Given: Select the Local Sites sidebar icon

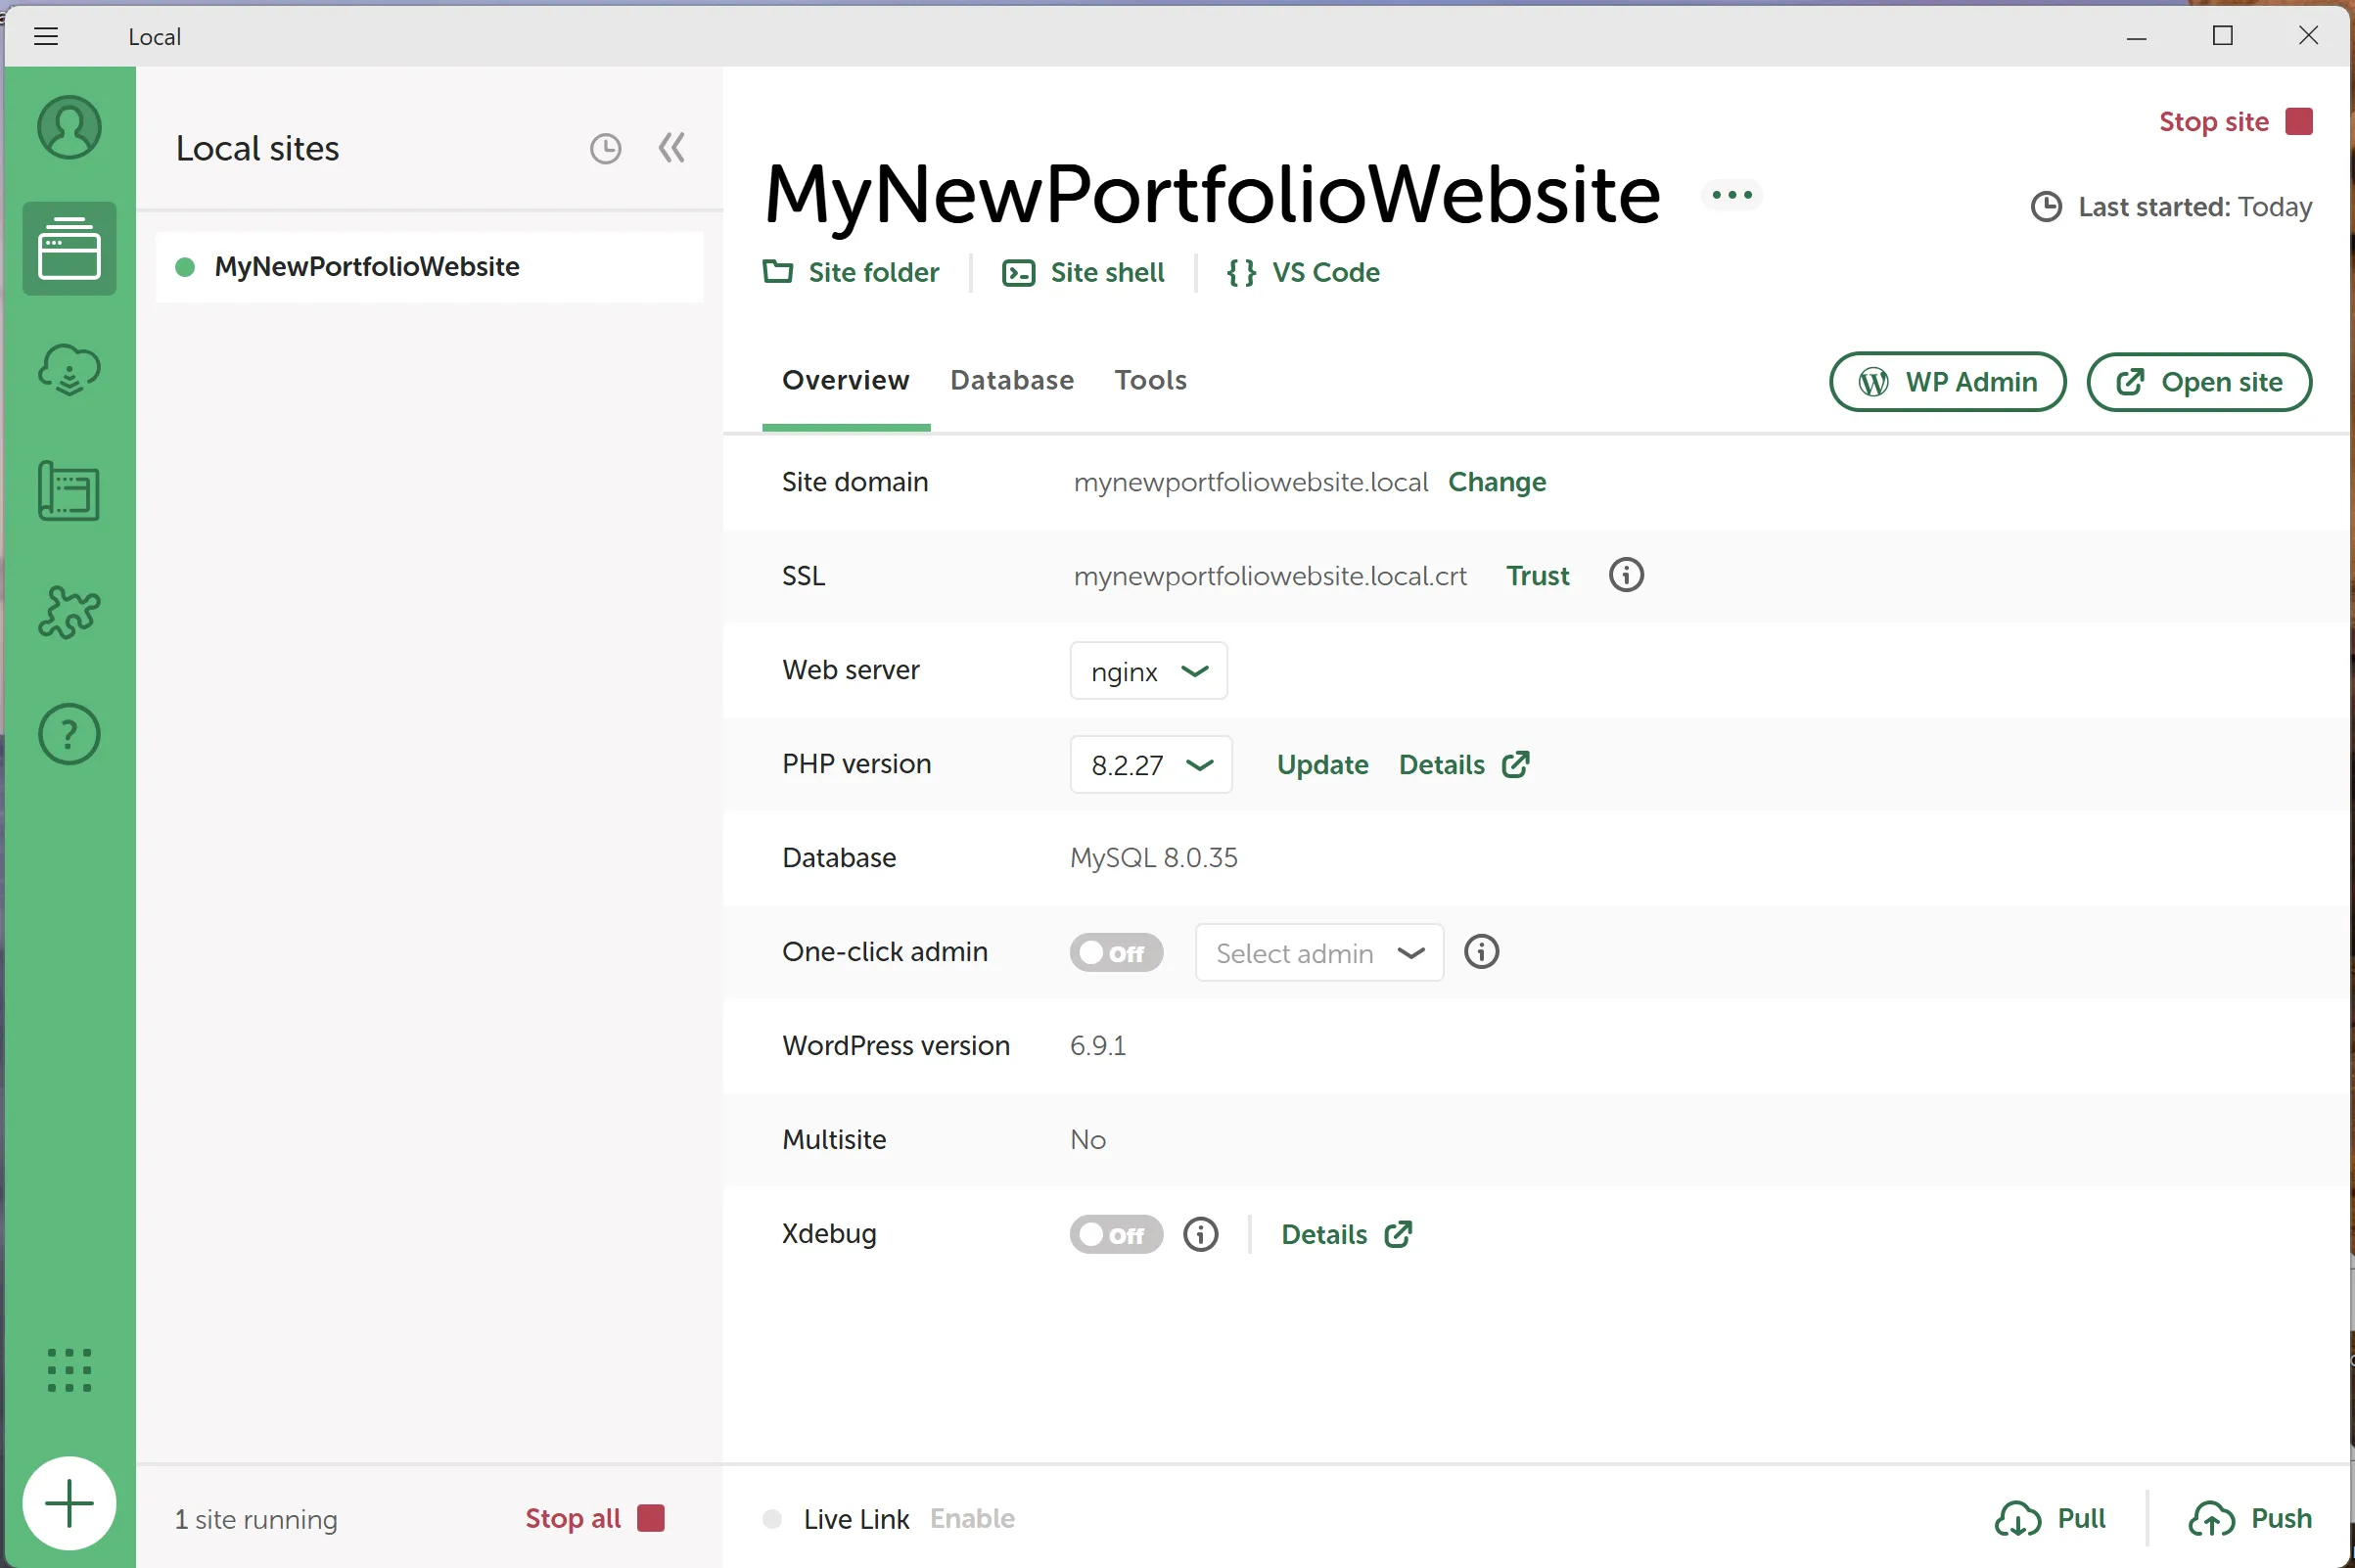Looking at the screenshot, I should pyautogui.click(x=69, y=249).
